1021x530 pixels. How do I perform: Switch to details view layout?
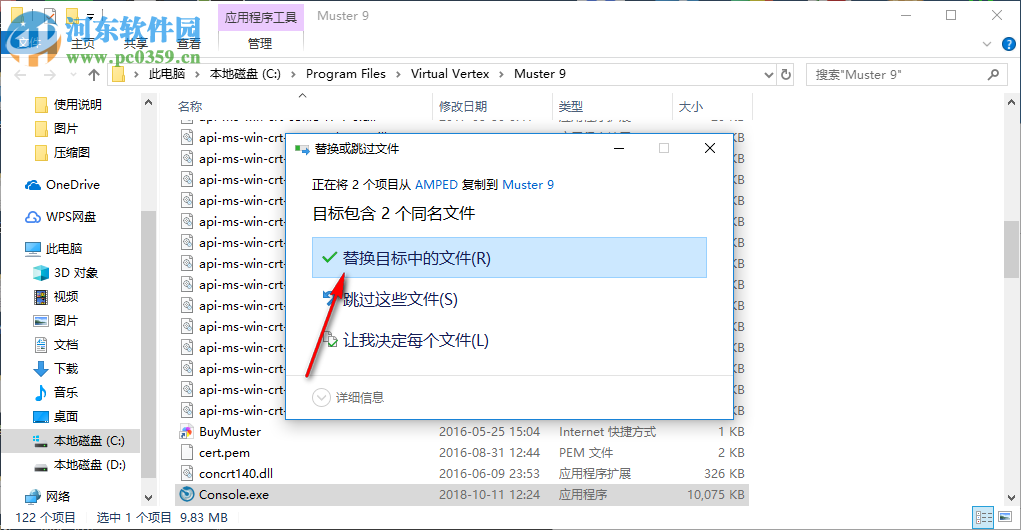983,518
